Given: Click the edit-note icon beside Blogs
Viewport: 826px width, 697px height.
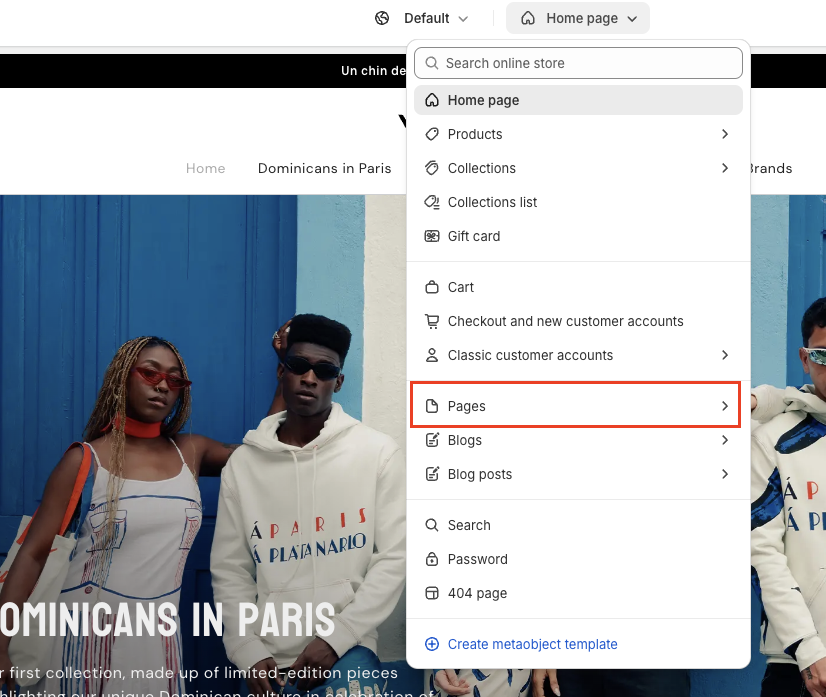Looking at the screenshot, I should click(x=432, y=440).
